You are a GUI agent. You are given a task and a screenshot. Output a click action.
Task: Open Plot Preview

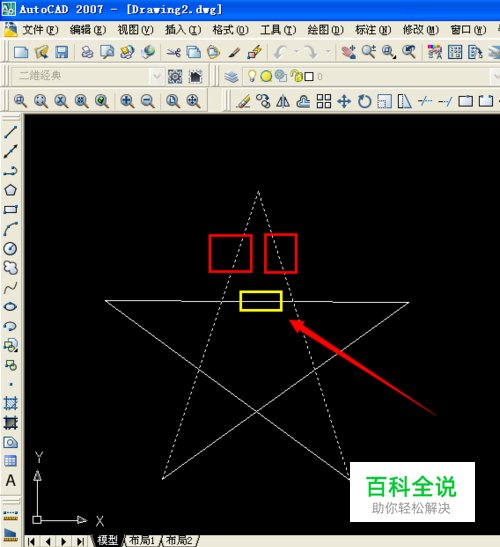coord(107,52)
